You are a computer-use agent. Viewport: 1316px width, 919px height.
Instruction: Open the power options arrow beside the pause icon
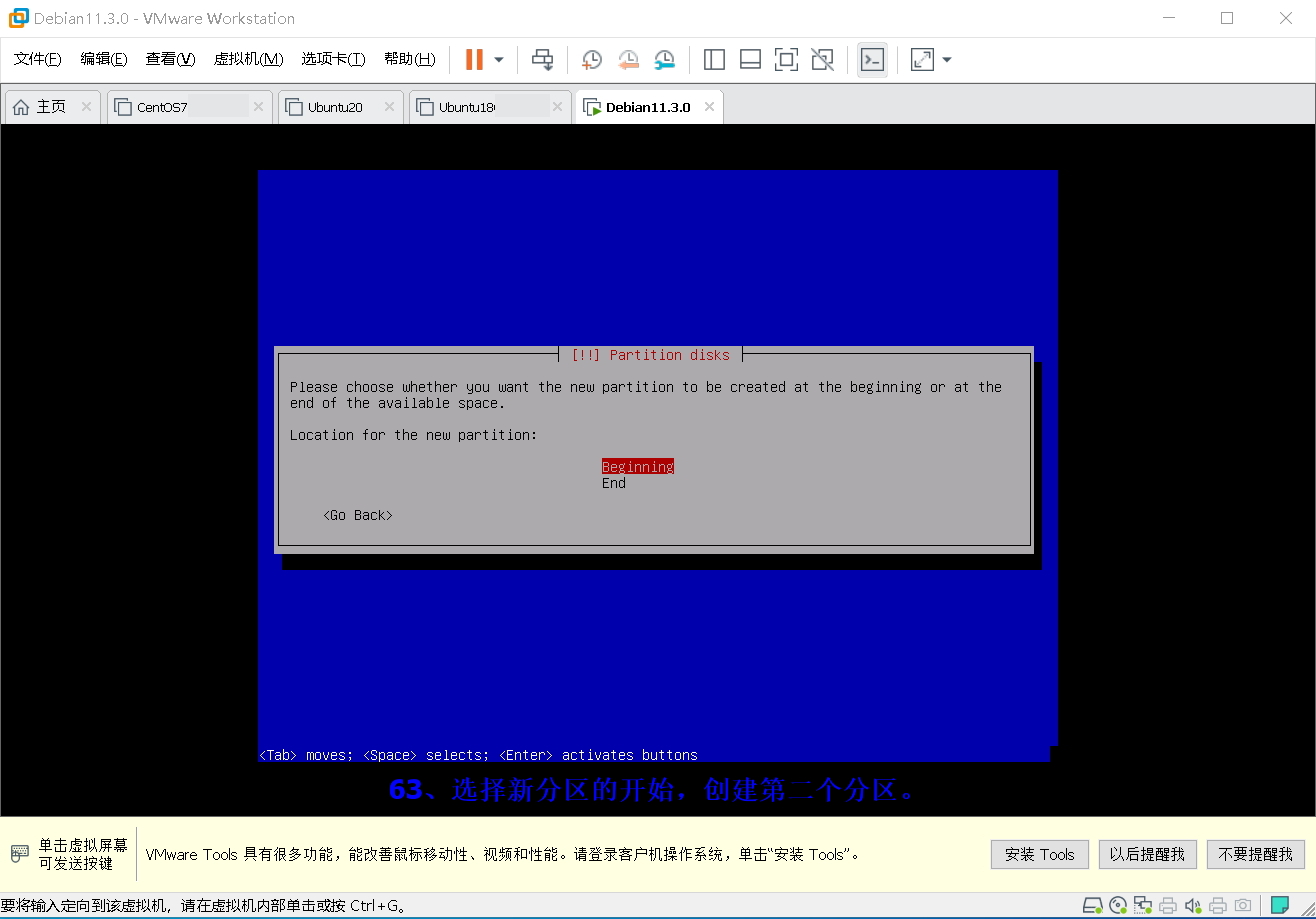[x=499, y=60]
